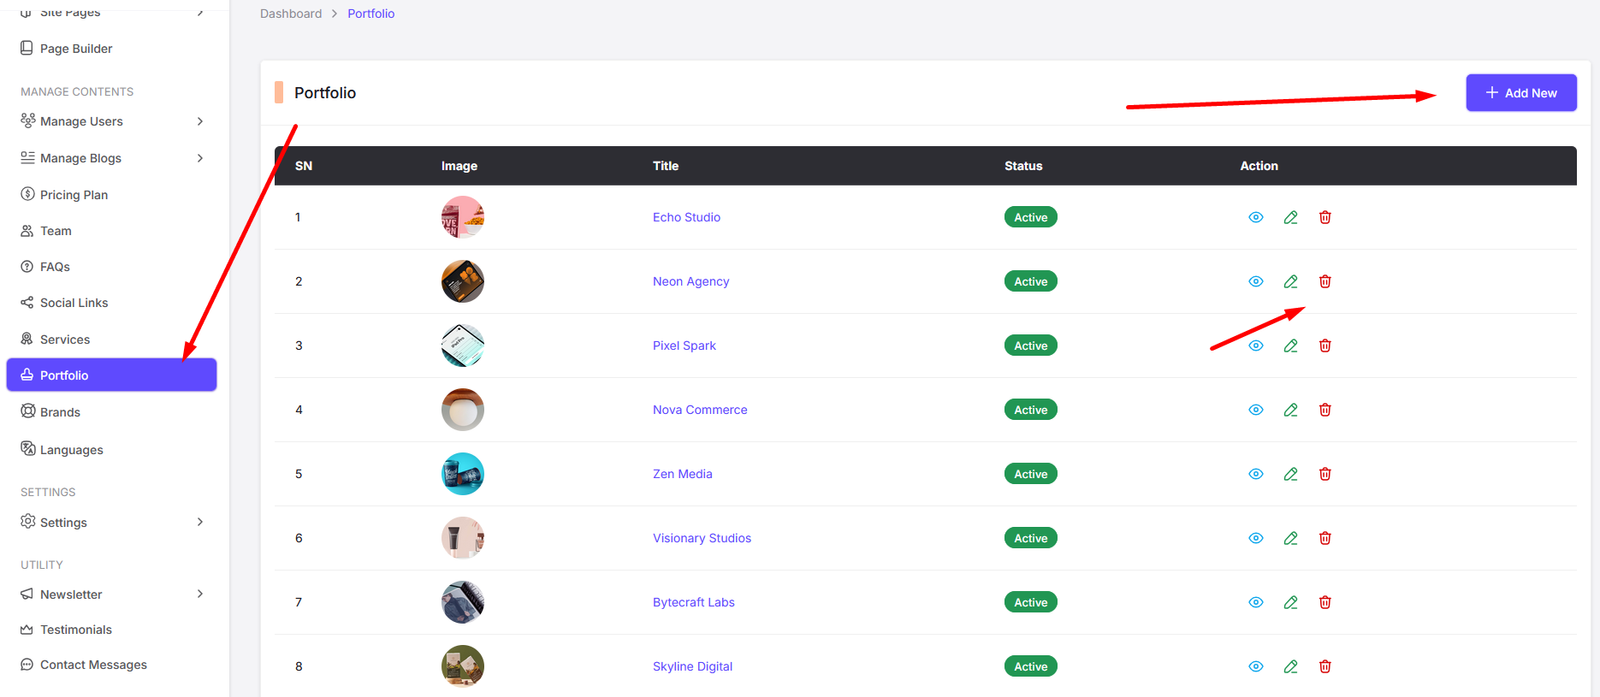Open the Neon Agency thumbnail image

click(463, 281)
